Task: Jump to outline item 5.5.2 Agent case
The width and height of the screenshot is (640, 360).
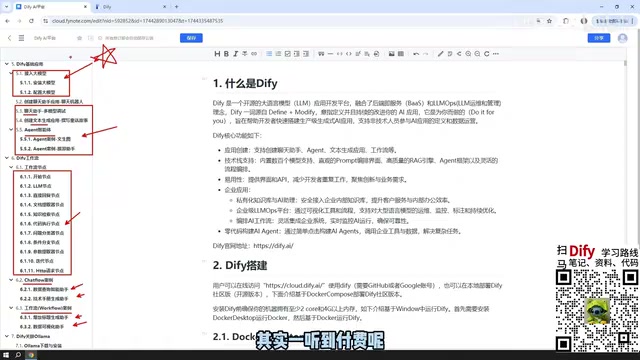Action: click(47, 149)
